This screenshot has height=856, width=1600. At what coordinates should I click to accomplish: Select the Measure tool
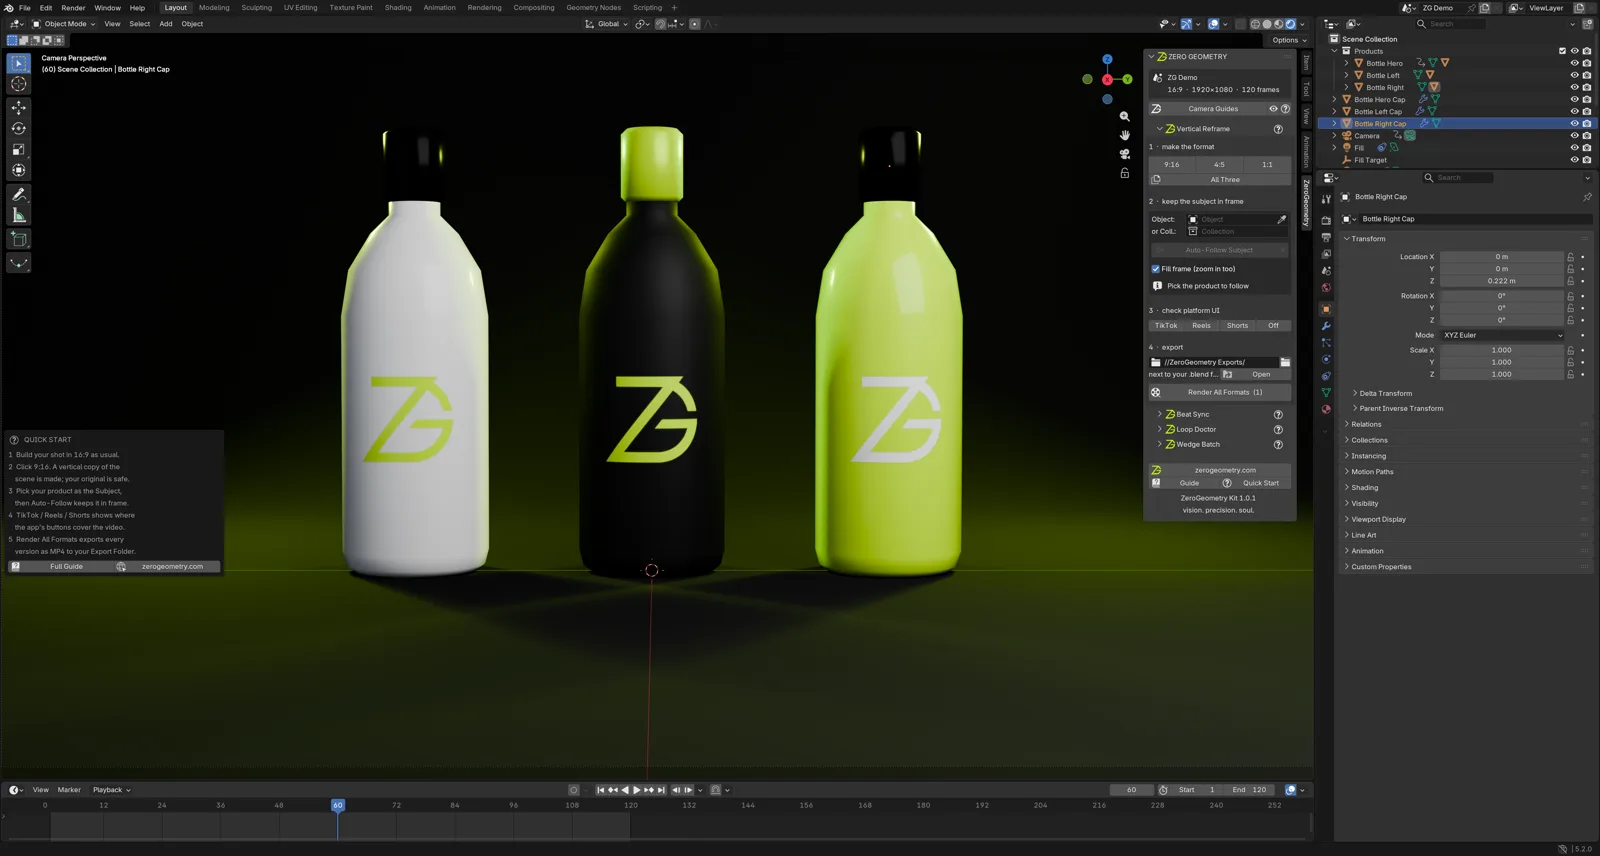point(18,215)
